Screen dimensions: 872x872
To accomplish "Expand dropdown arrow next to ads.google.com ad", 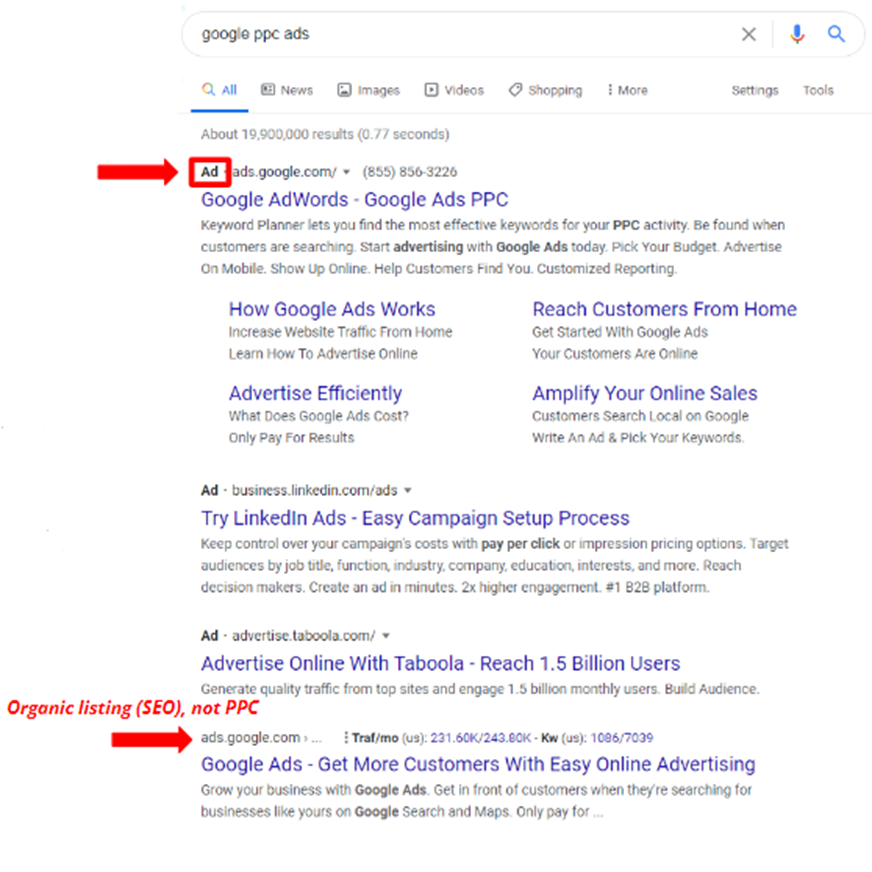I will 346,172.
